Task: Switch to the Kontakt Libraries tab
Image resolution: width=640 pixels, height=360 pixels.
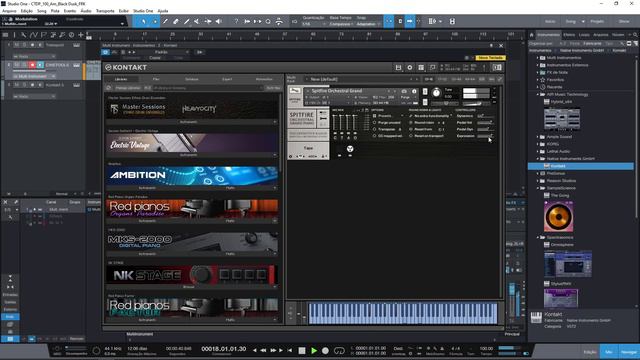Action: tap(121, 79)
